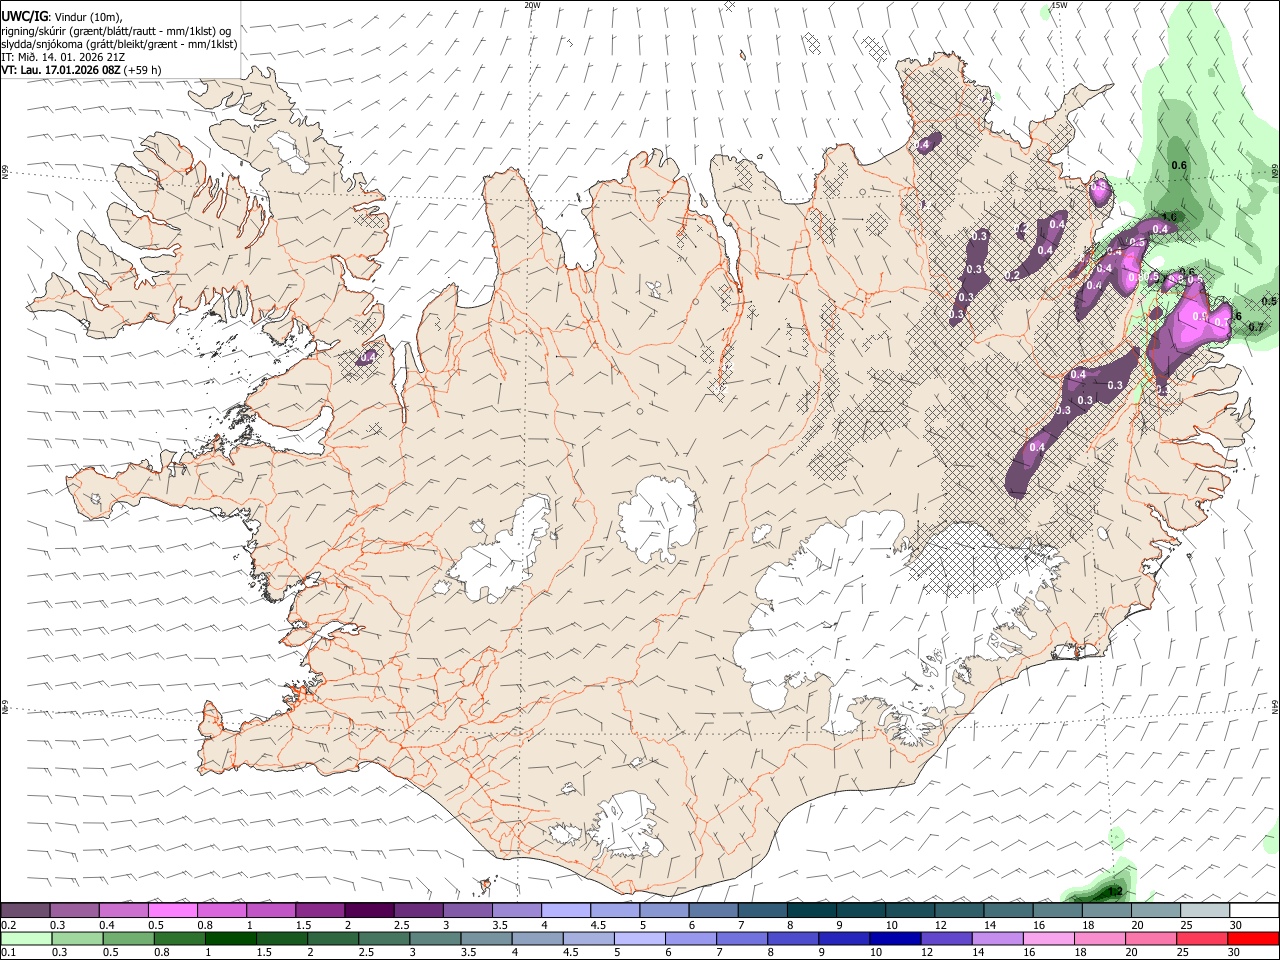Select the lower legend's medium green 0.5 swatch

pos(128,939)
